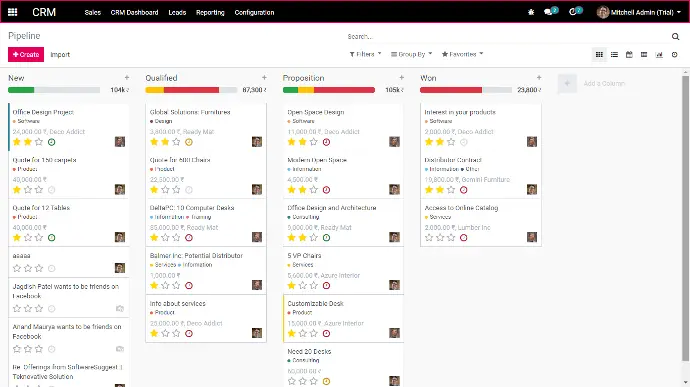Switch to Calendar view
This screenshot has height=387, width=690.
(x=629, y=55)
